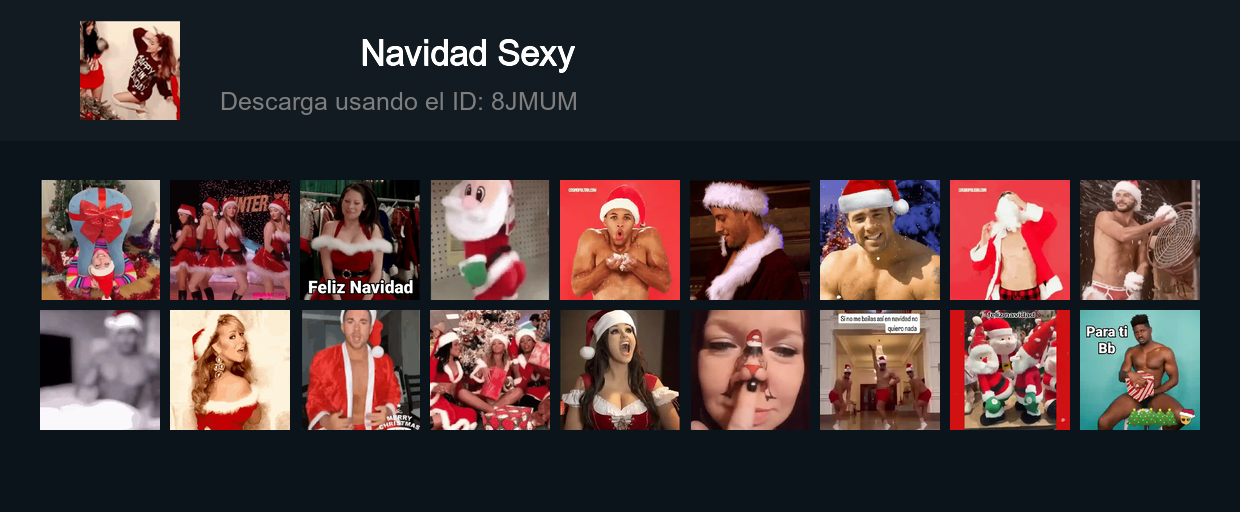The image size is (1240, 512).
Task: Choose the dancing Santa girls stage sticker
Action: tap(230, 240)
